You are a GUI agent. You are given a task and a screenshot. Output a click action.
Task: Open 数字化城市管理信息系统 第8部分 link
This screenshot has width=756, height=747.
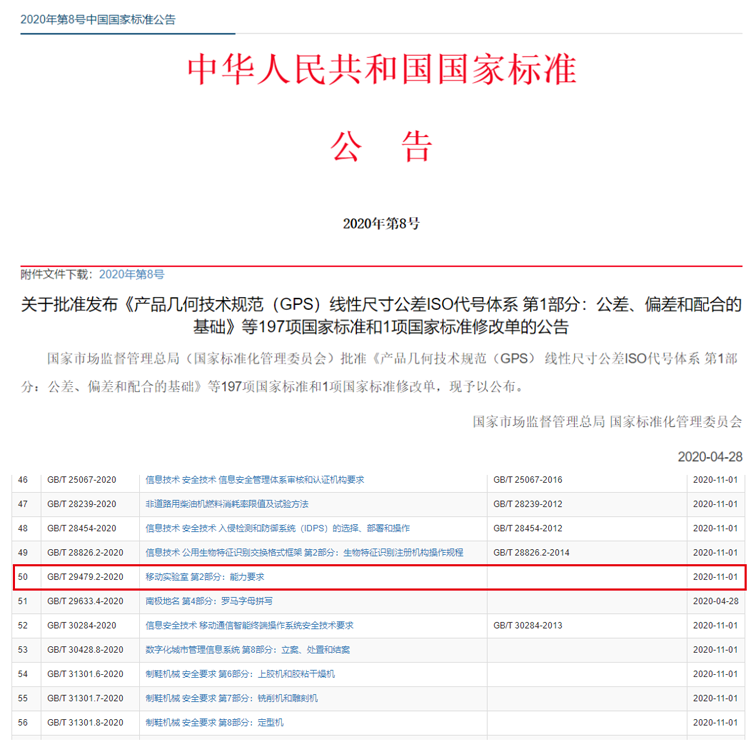pyautogui.click(x=247, y=650)
